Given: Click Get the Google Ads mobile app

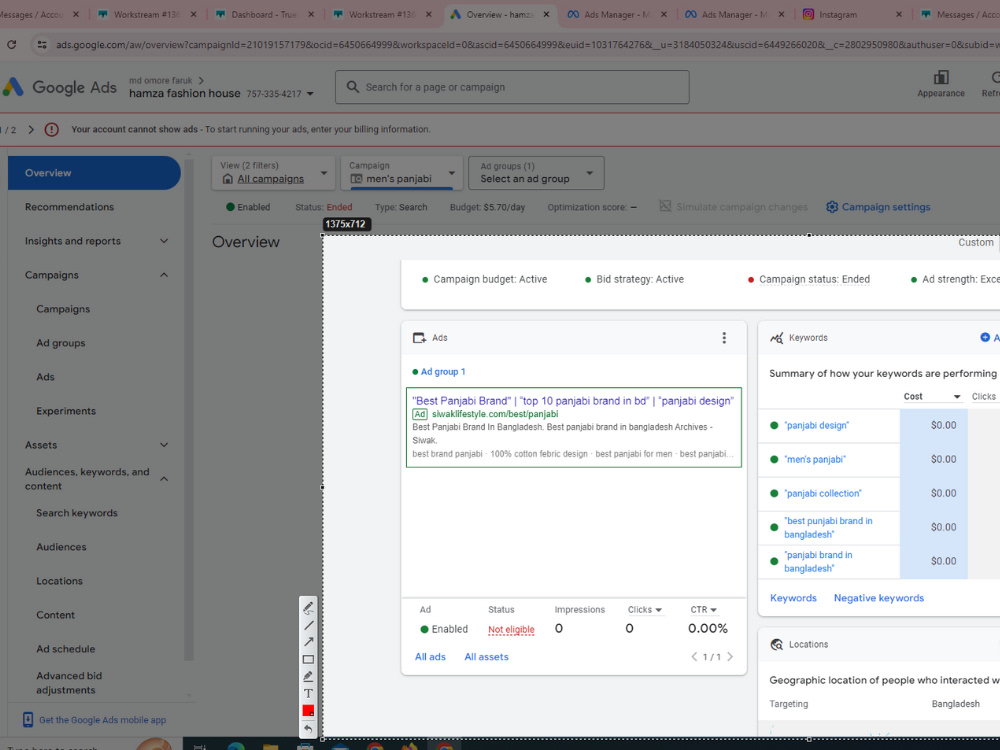Looking at the screenshot, I should pyautogui.click(x=103, y=719).
